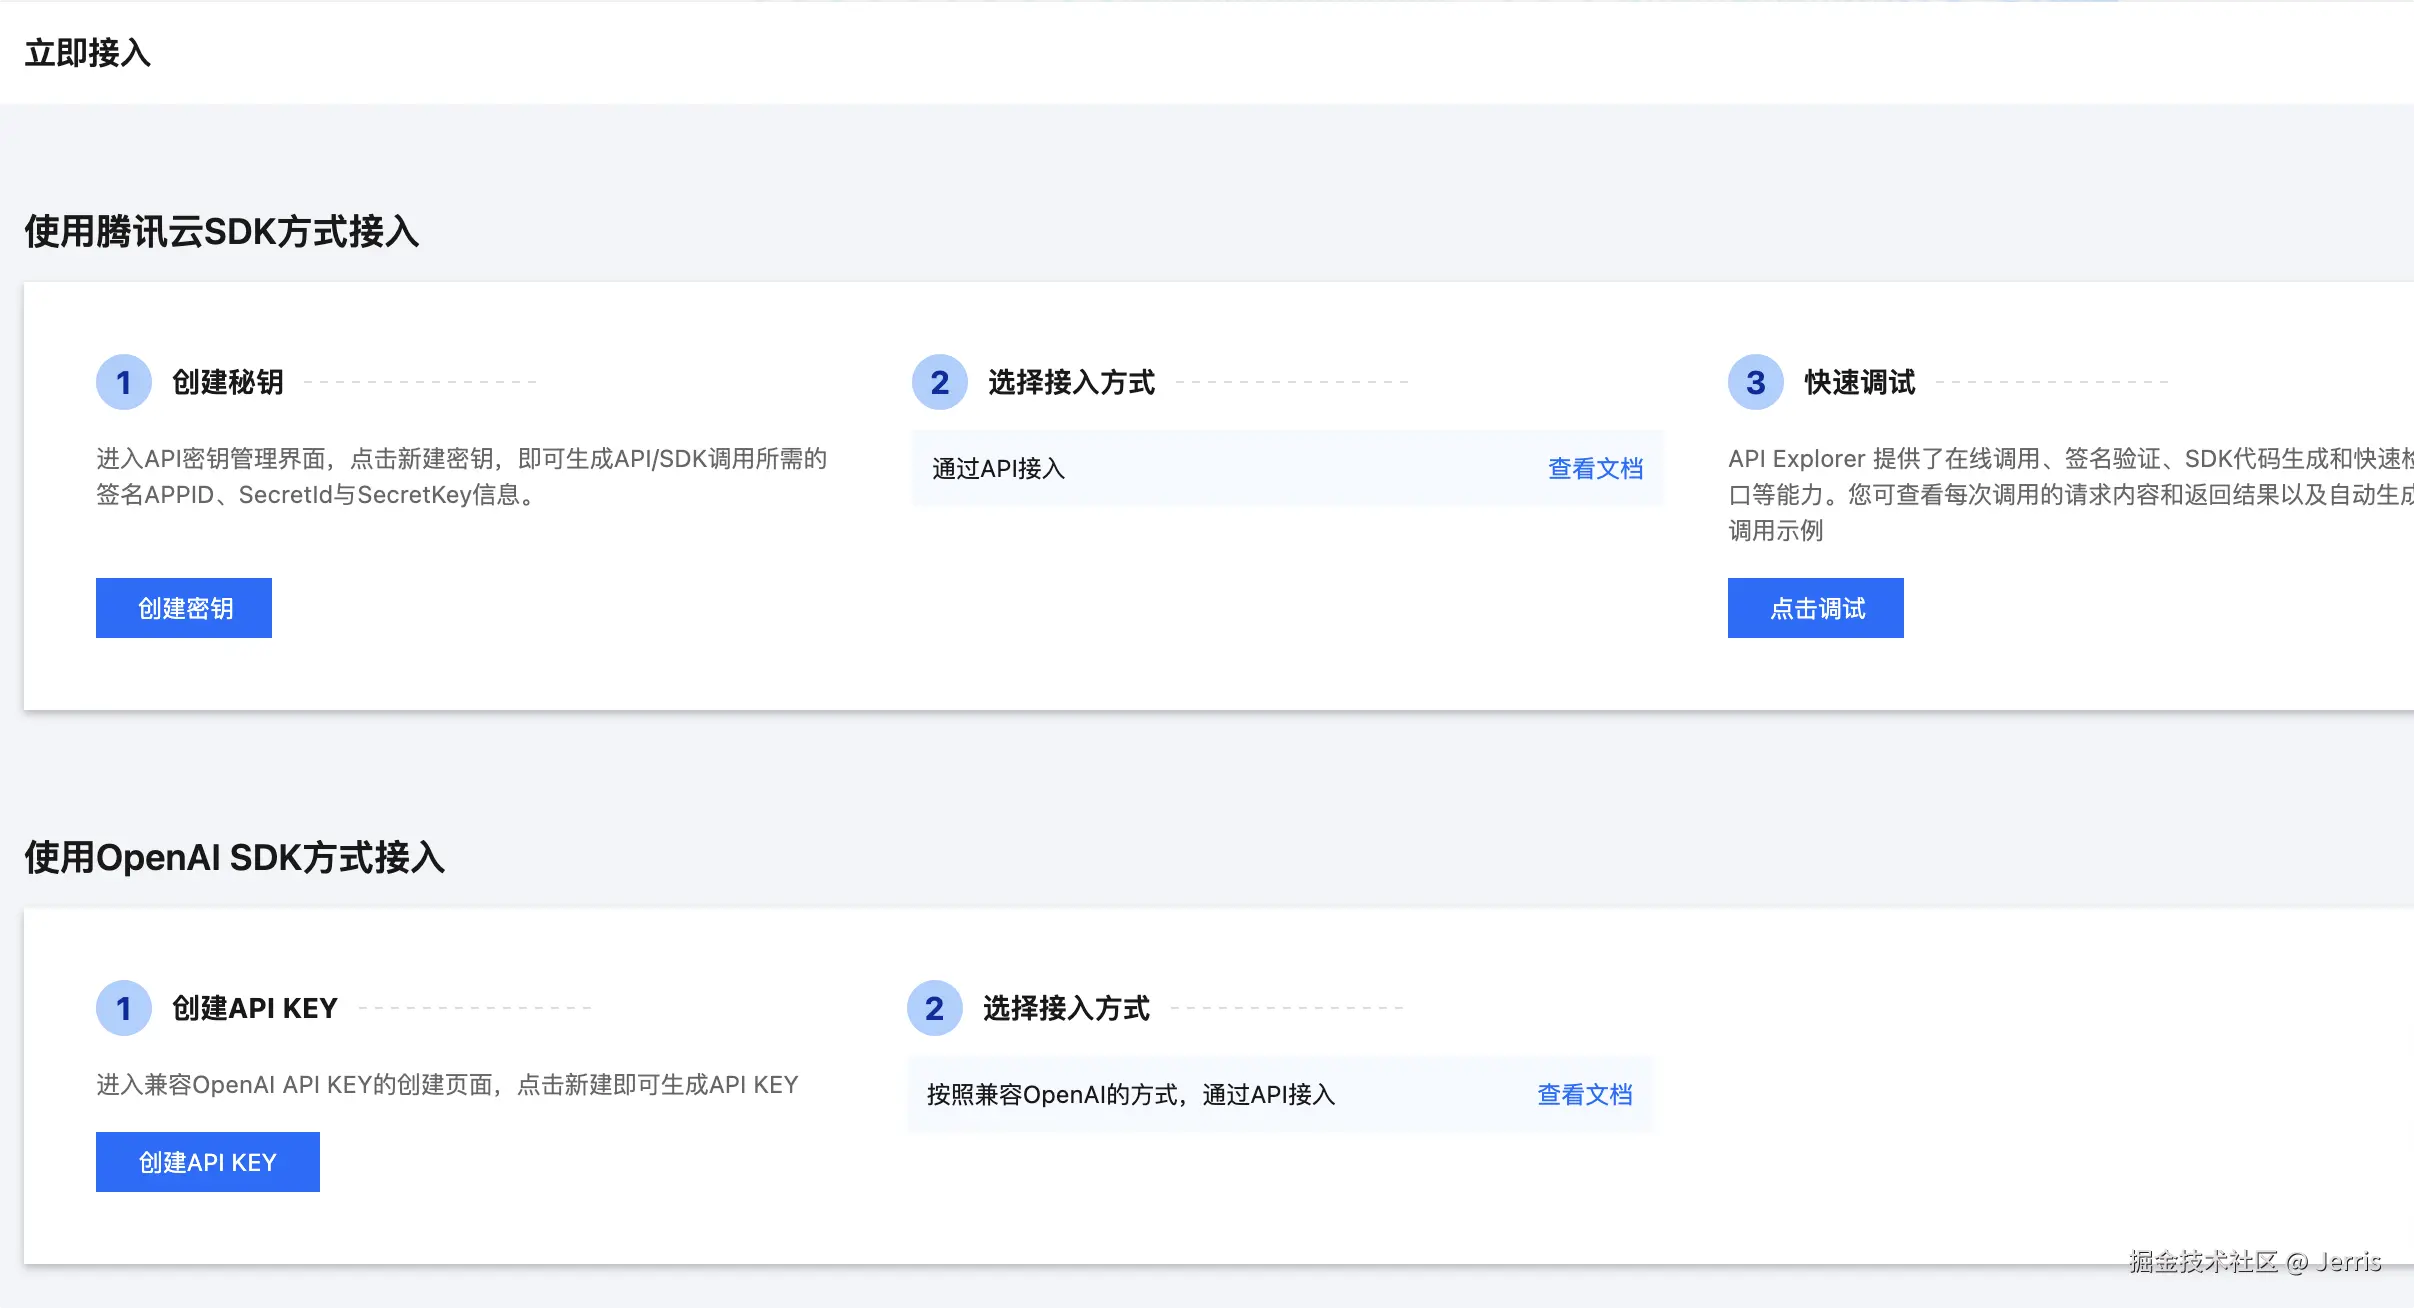Click step 1 circle beside 创建API KEY heading
Screen dimensions: 2414x1308
[123, 1008]
